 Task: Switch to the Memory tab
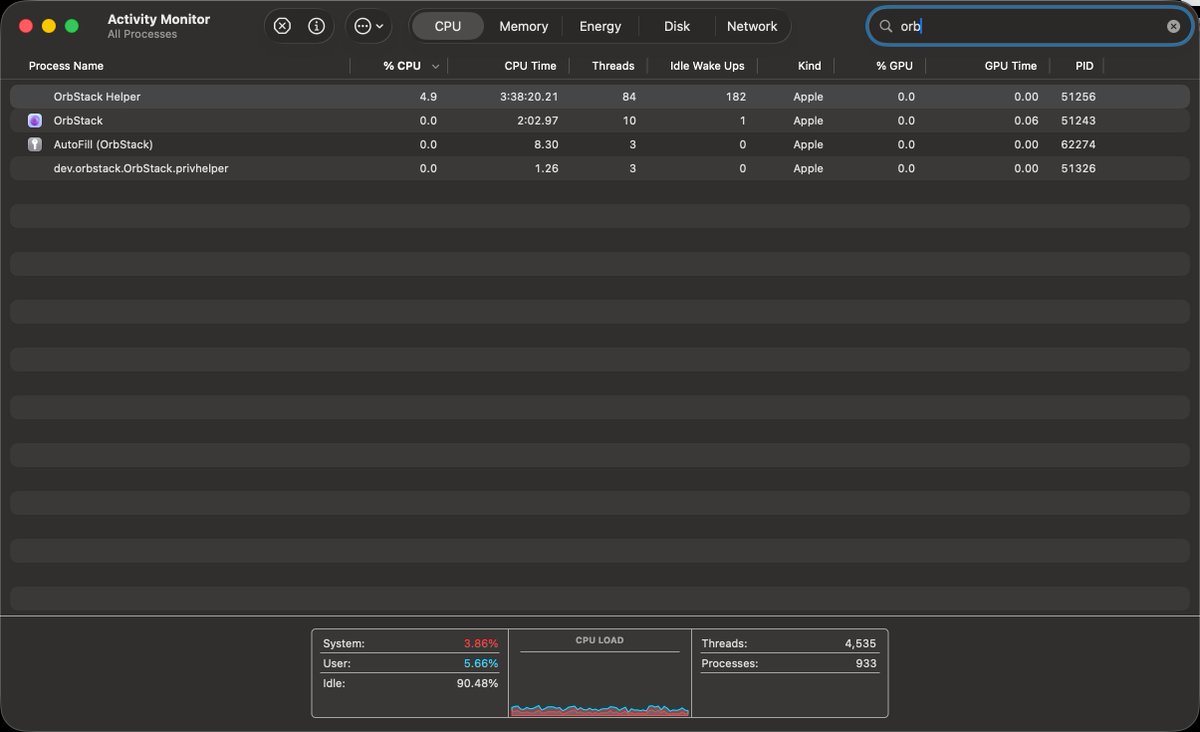(523, 26)
